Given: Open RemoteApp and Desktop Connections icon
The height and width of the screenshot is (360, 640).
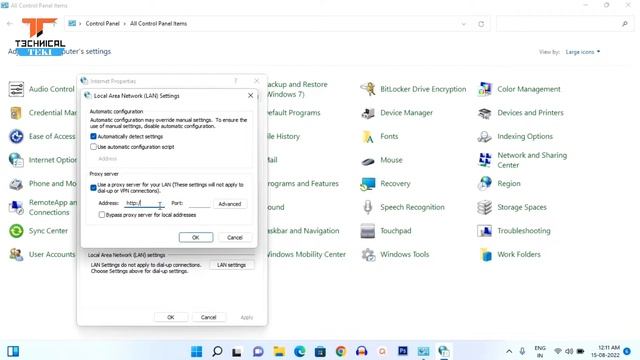Looking at the screenshot, I should (x=16, y=207).
